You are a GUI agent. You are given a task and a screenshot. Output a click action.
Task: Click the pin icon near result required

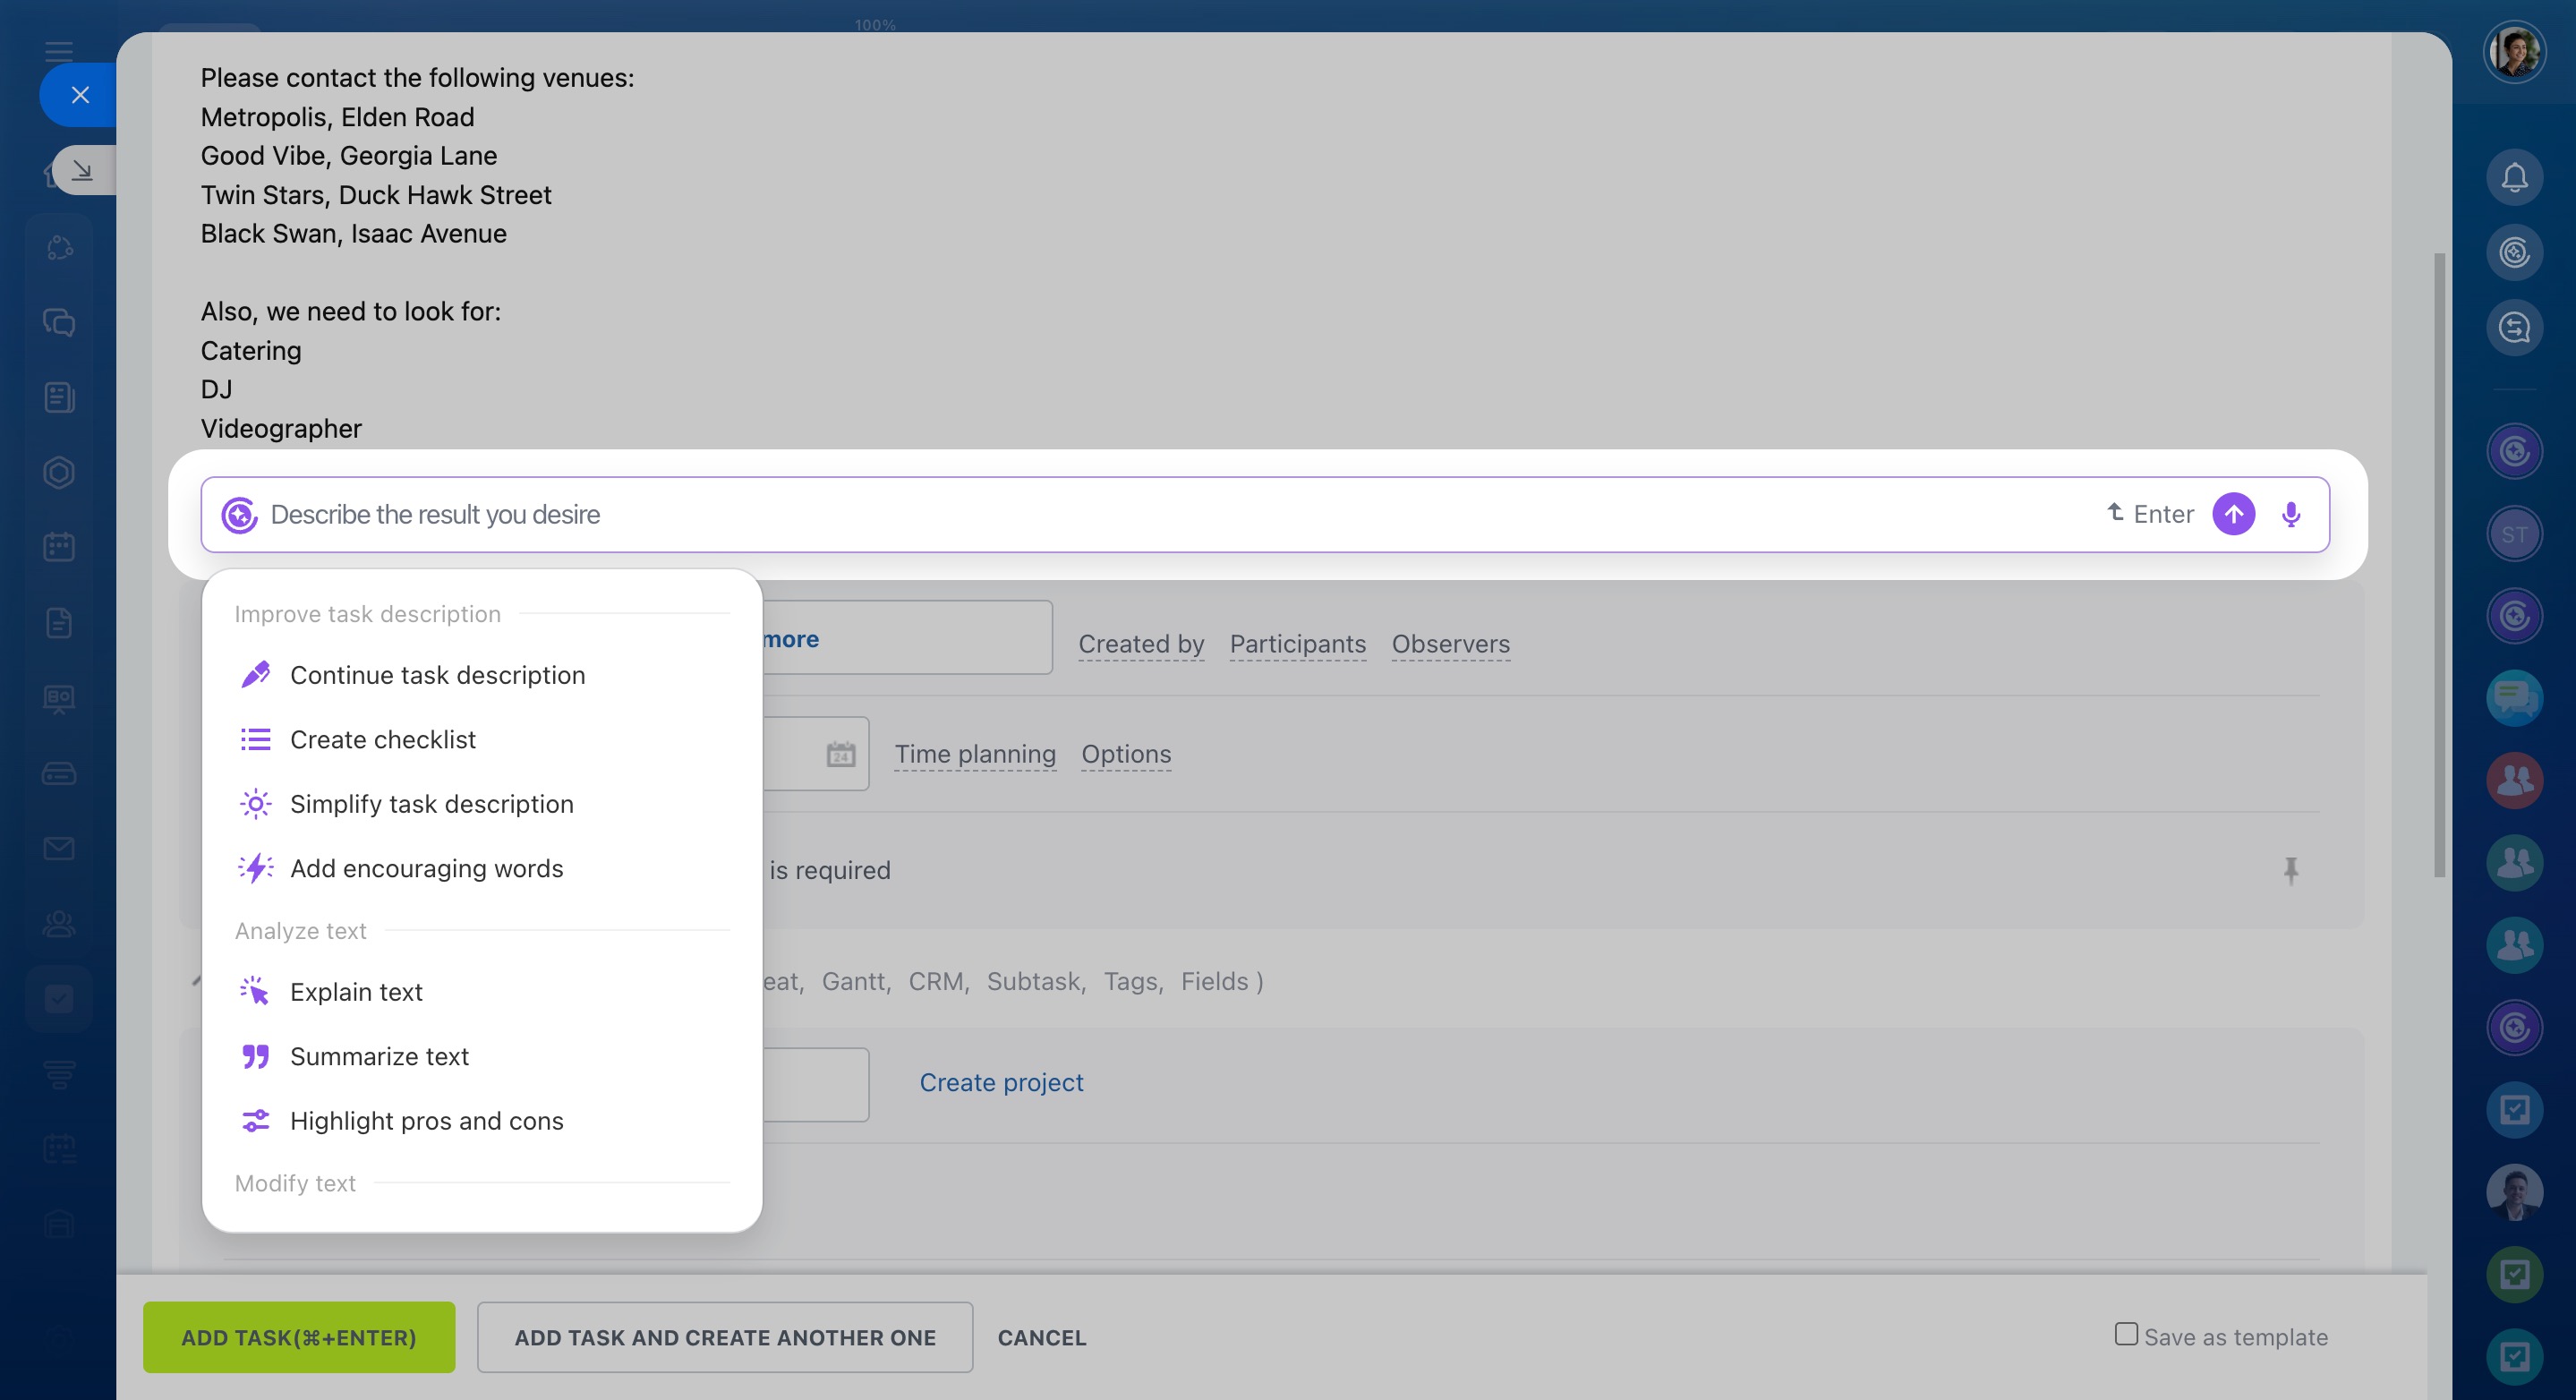click(x=2290, y=870)
